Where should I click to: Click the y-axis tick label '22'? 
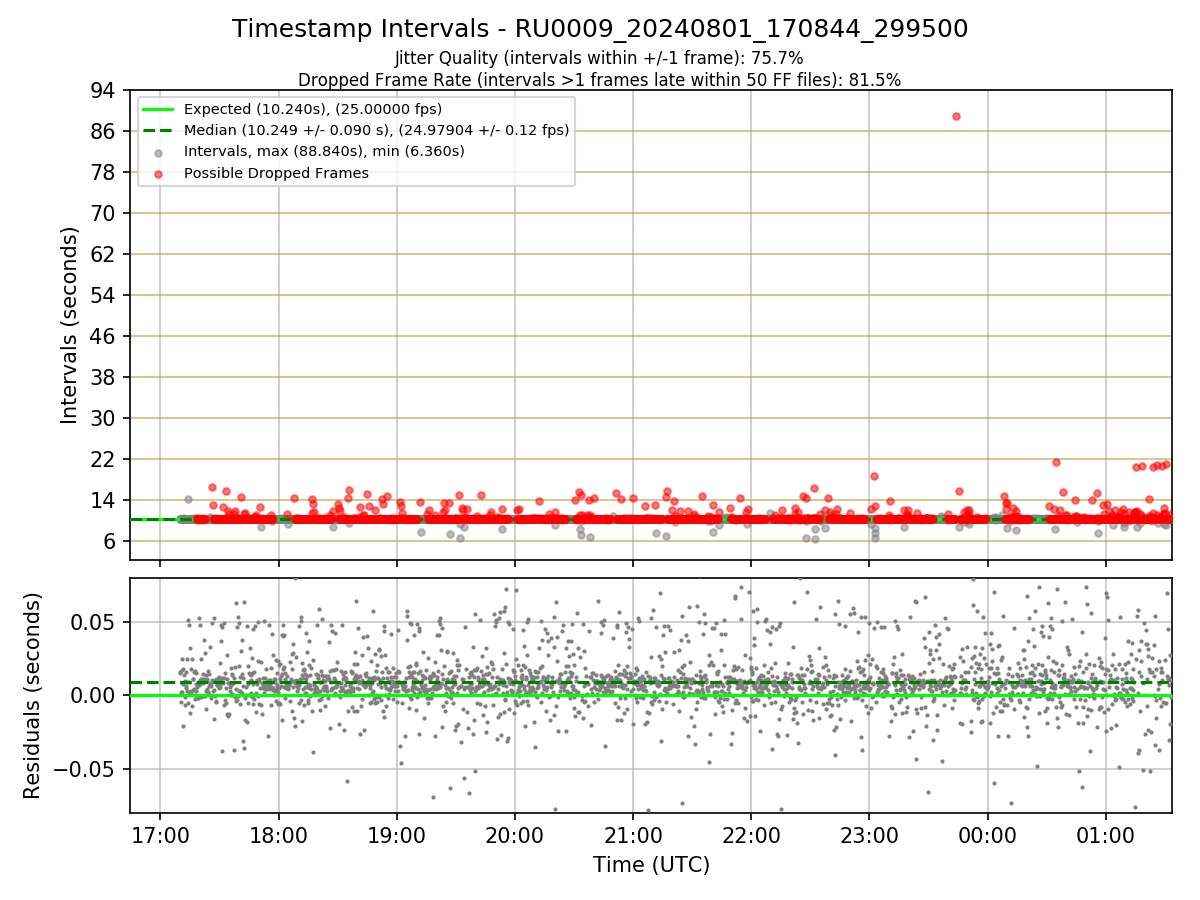[103, 459]
